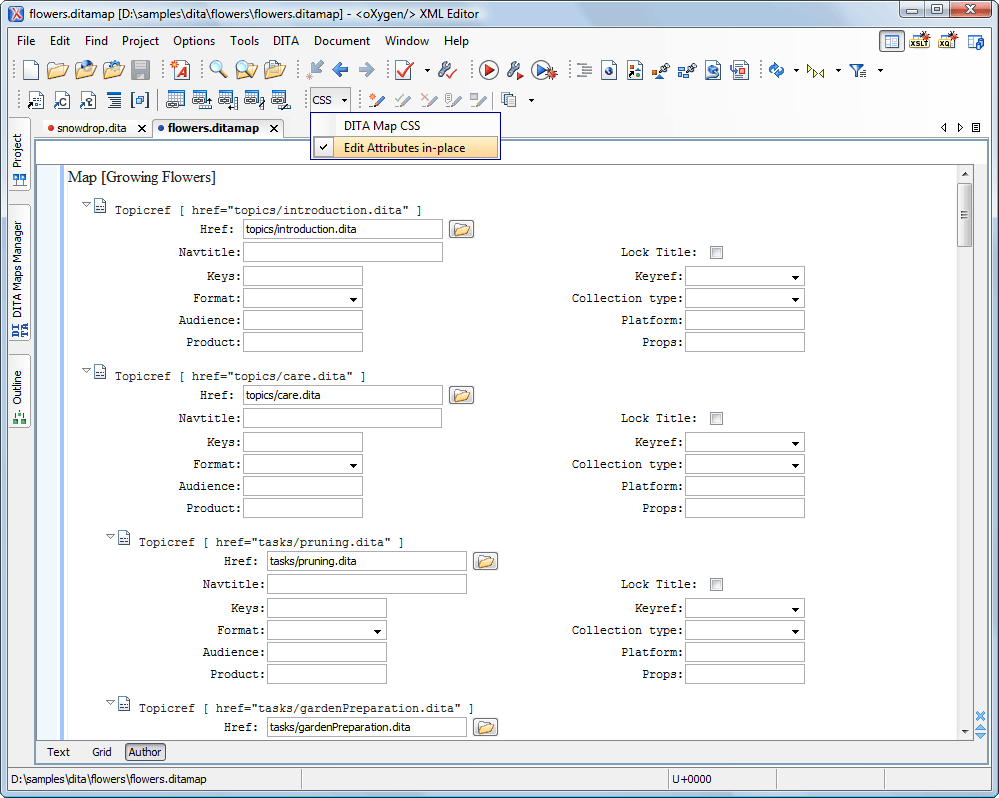The image size is (999, 798).
Task: Click Audience field of pruning.dita topicref
Action: (x=327, y=653)
